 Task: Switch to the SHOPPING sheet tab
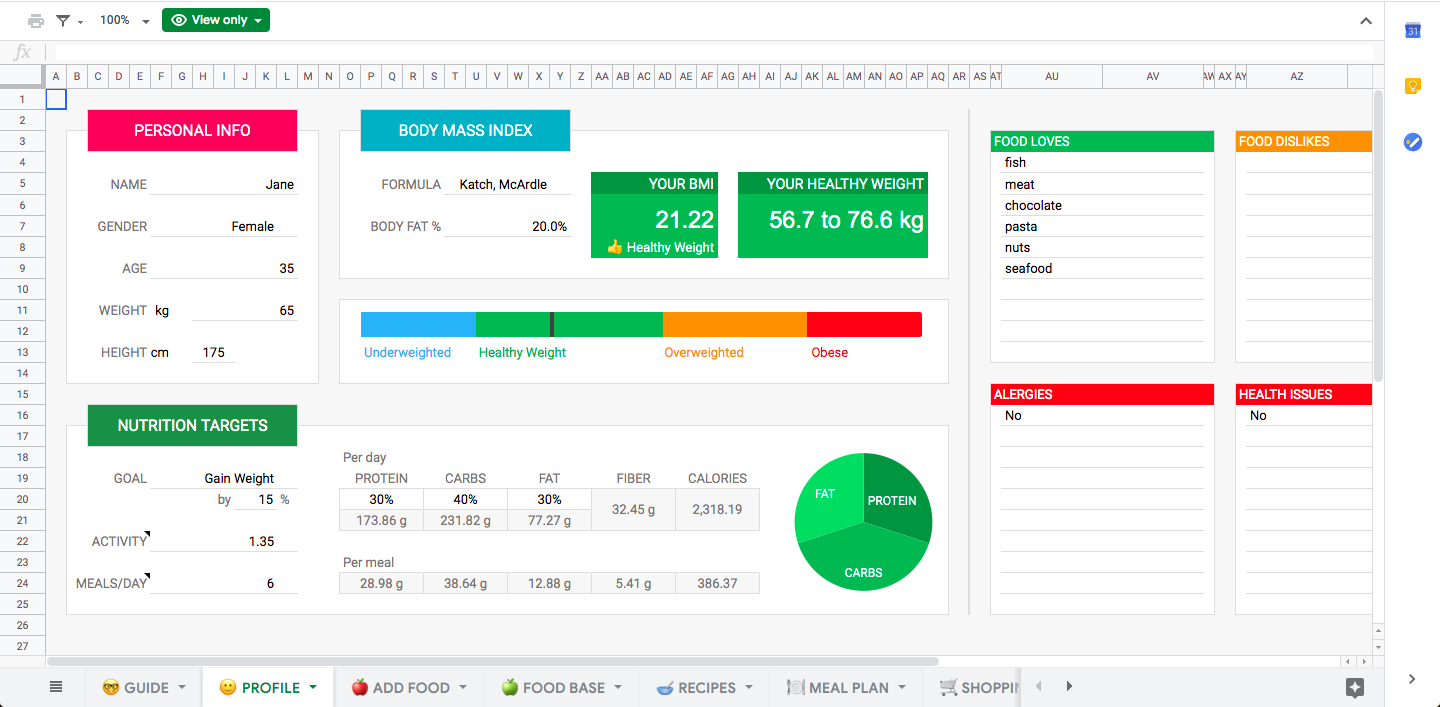point(979,687)
